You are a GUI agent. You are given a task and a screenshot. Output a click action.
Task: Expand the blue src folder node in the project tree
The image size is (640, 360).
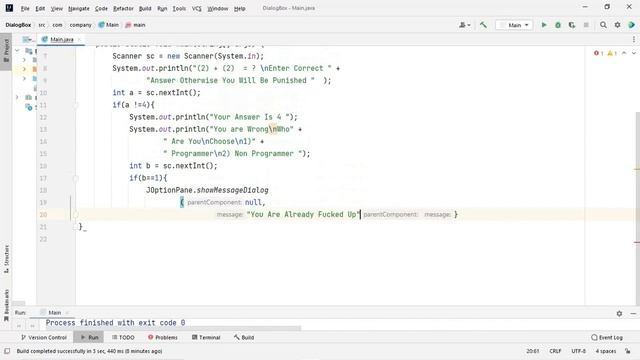[x=24, y=78]
